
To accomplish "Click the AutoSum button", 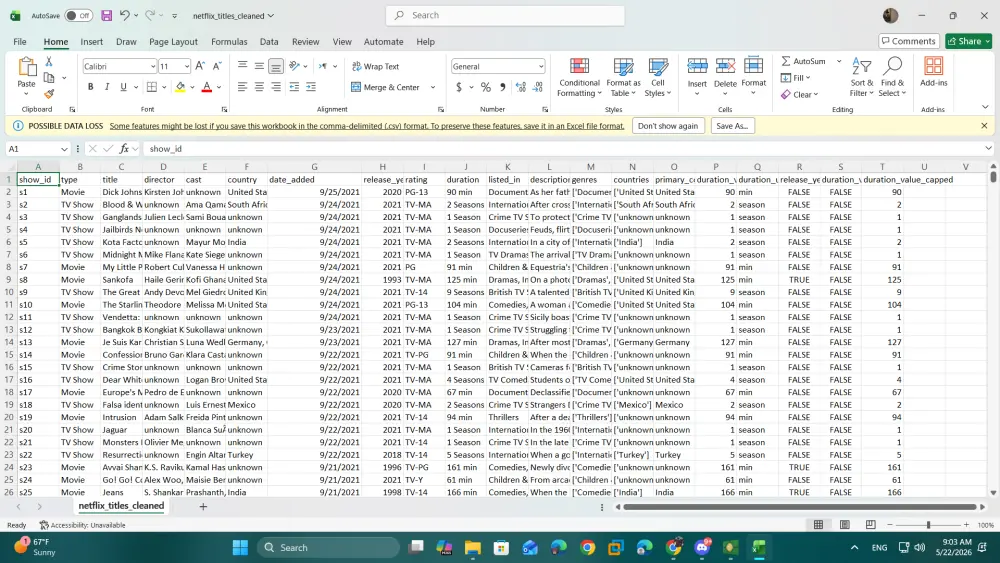I will pyautogui.click(x=804, y=61).
